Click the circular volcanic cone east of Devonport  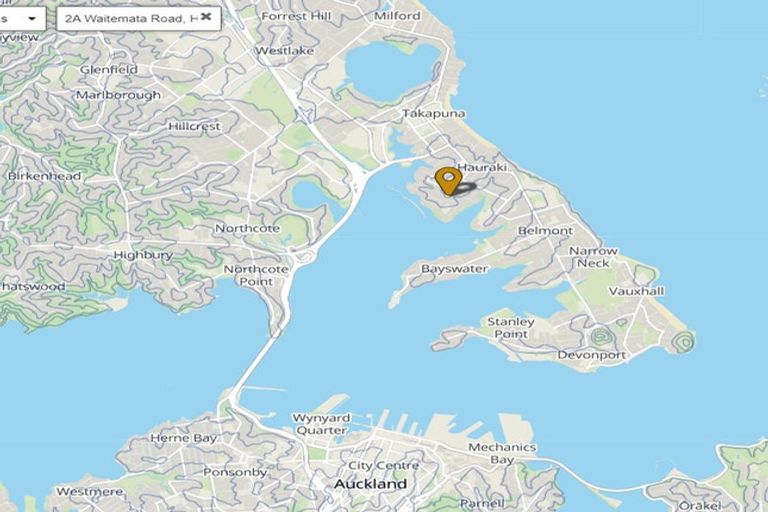(682, 341)
